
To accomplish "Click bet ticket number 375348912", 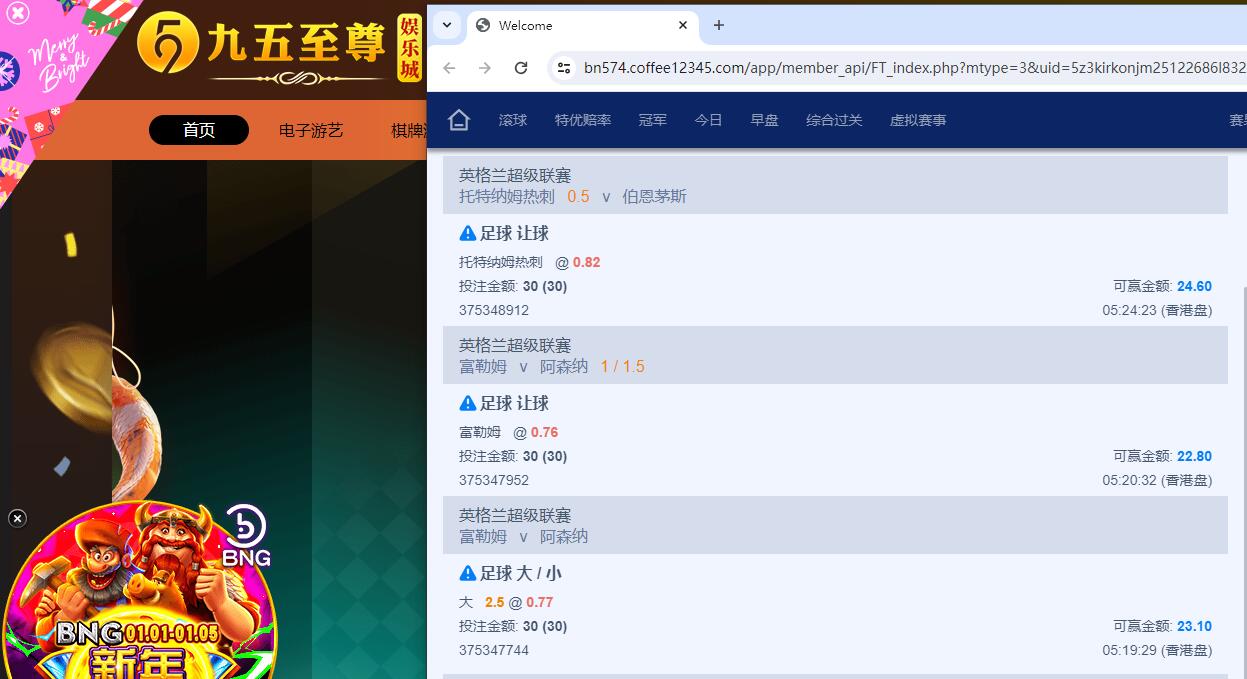I will click(494, 310).
